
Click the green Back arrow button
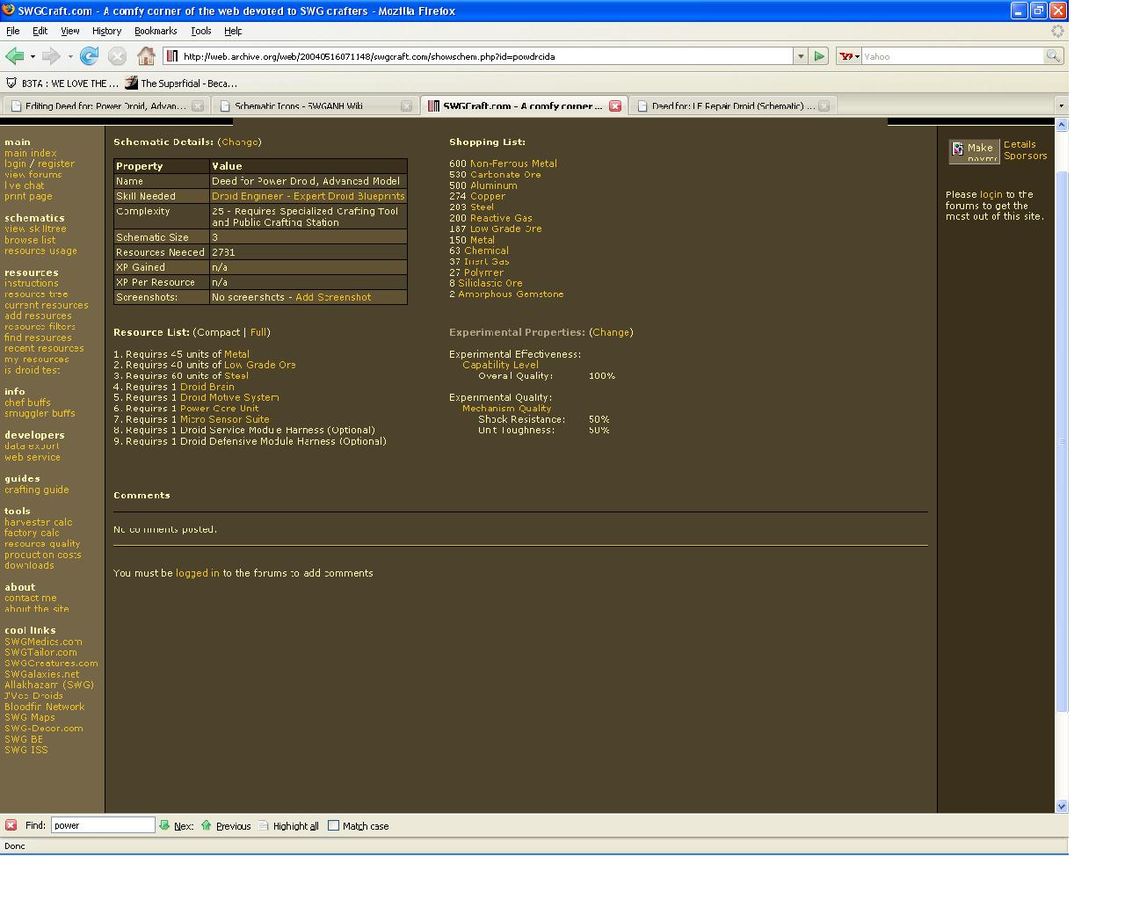pos(14,56)
